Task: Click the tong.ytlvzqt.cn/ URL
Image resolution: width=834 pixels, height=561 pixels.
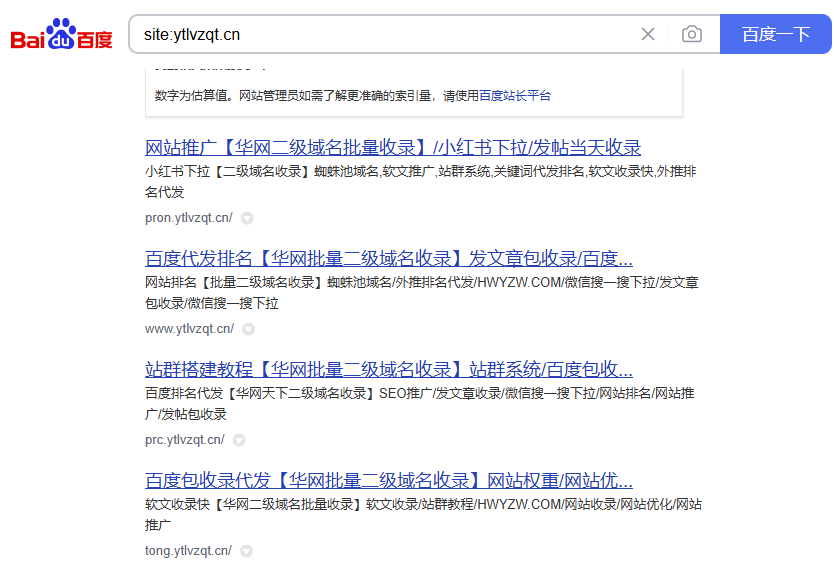Action: point(188,551)
